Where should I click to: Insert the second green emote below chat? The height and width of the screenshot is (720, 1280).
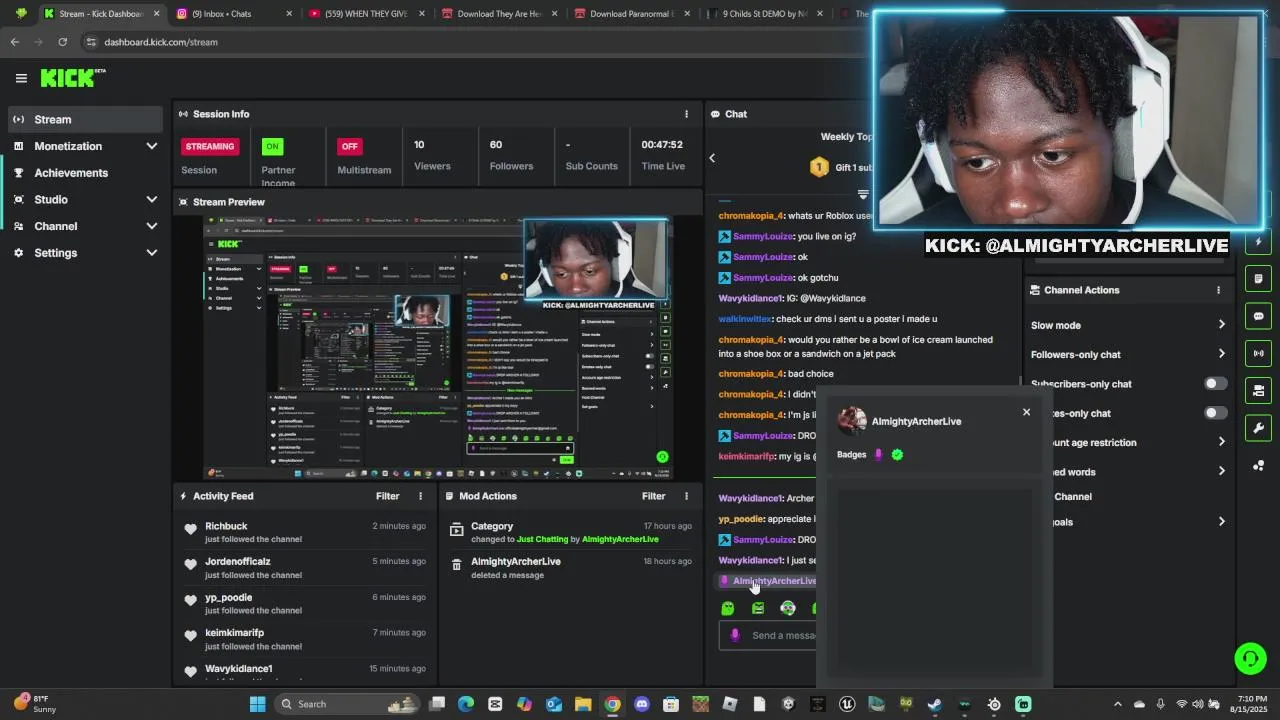pos(758,608)
